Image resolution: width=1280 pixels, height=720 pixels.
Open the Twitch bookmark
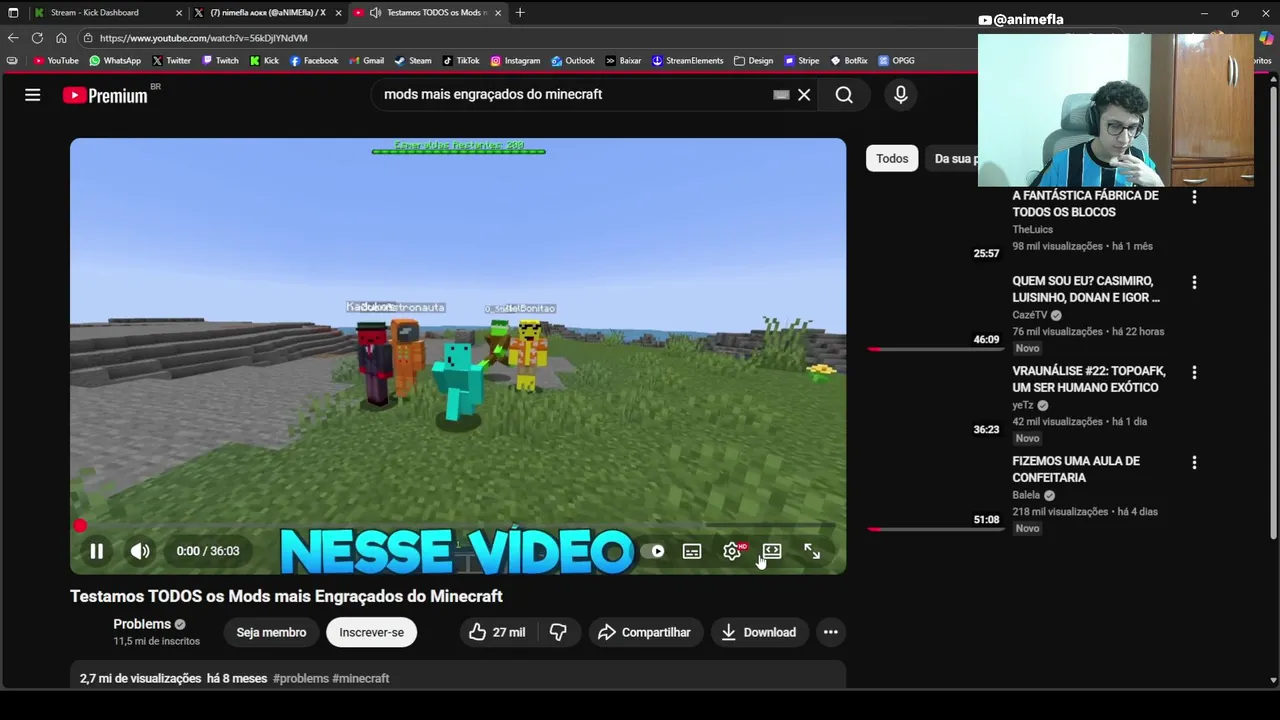click(x=220, y=61)
